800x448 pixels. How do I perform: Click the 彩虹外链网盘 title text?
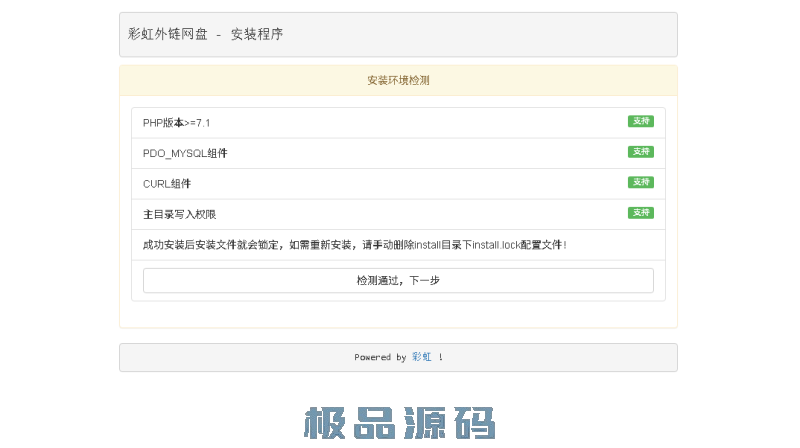(x=168, y=34)
